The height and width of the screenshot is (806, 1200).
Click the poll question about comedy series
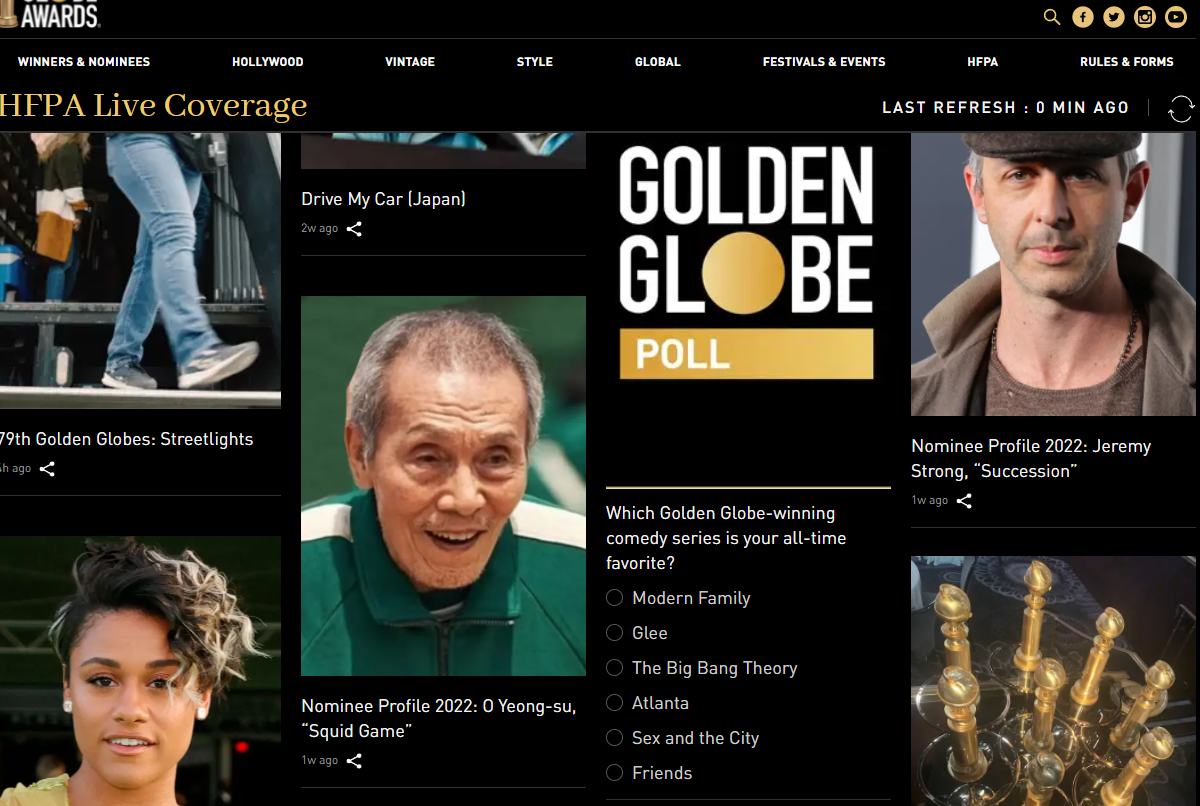tap(728, 538)
